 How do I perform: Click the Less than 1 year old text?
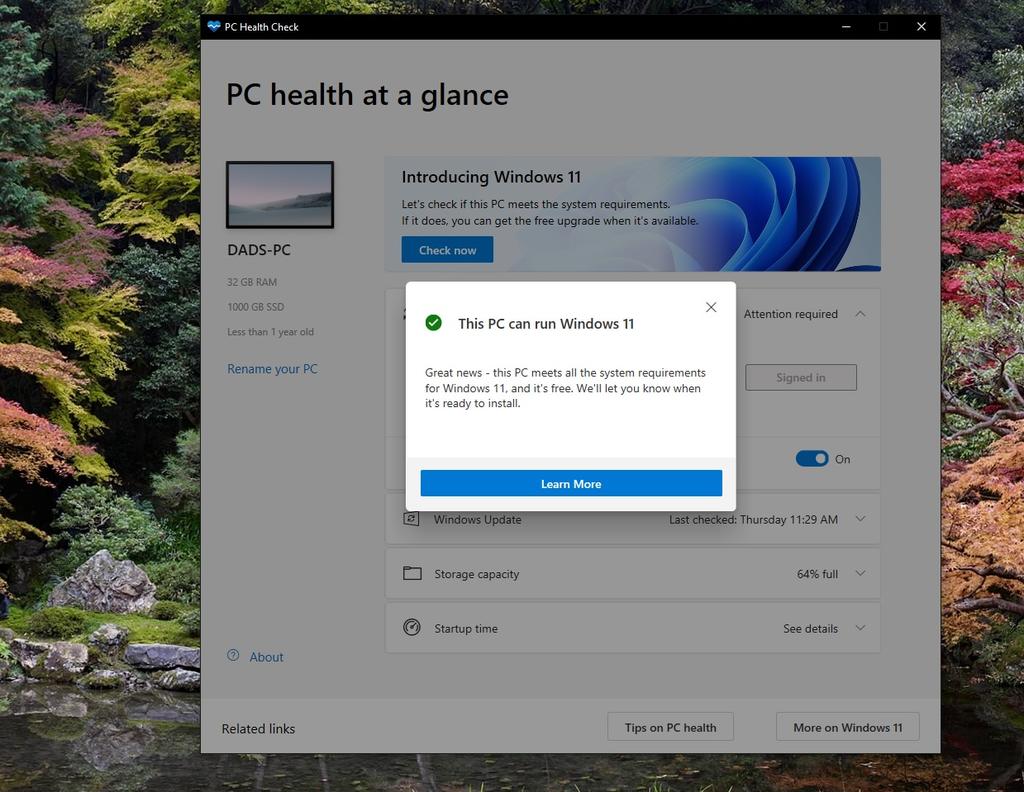[x=270, y=332]
